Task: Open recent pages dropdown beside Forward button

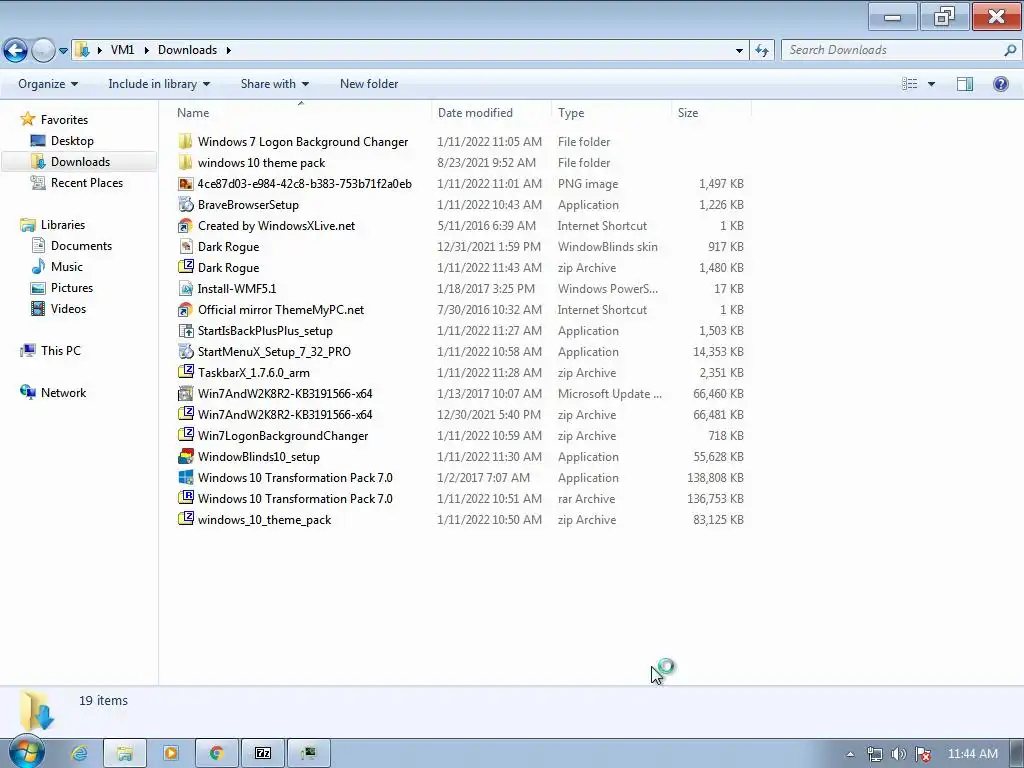Action: pos(63,50)
